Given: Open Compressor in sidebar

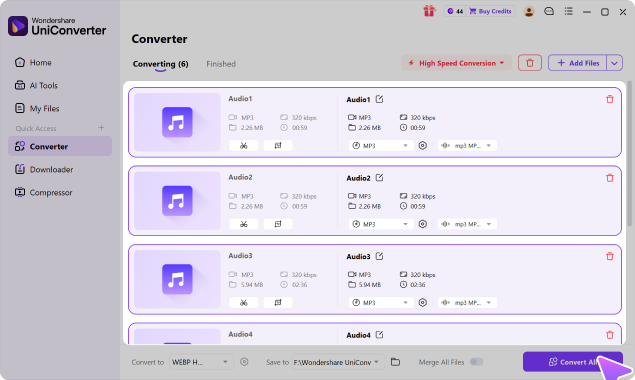Looking at the screenshot, I should tap(60, 192).
